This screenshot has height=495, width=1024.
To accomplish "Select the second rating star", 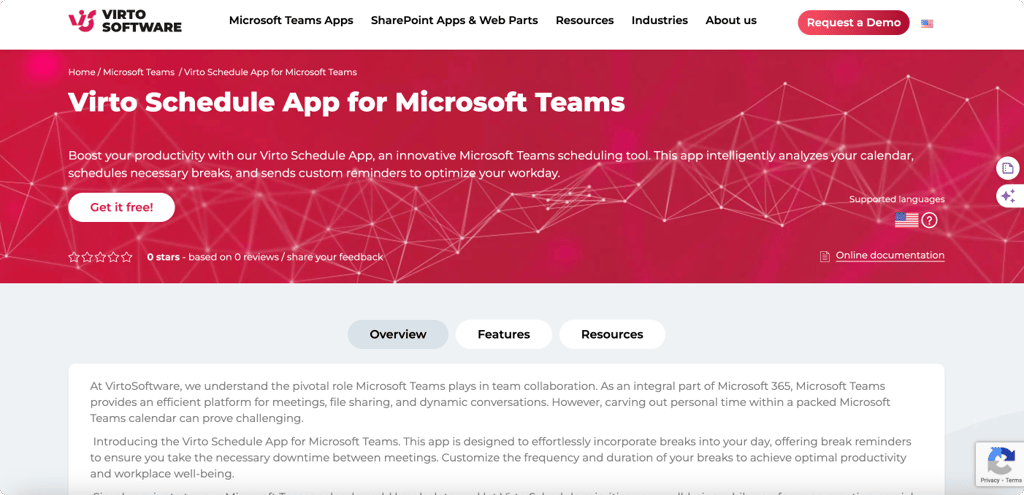I will click(x=87, y=257).
